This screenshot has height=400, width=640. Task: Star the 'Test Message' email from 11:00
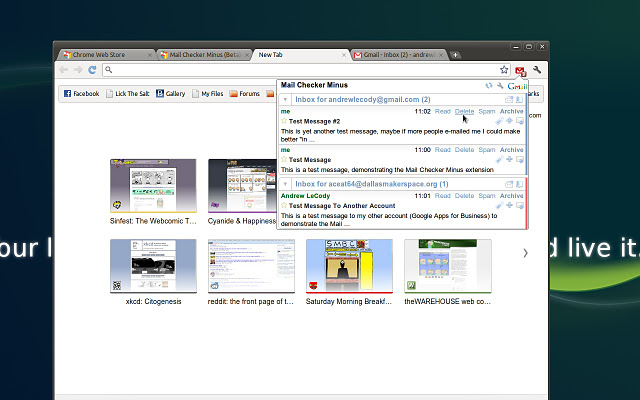coord(284,159)
